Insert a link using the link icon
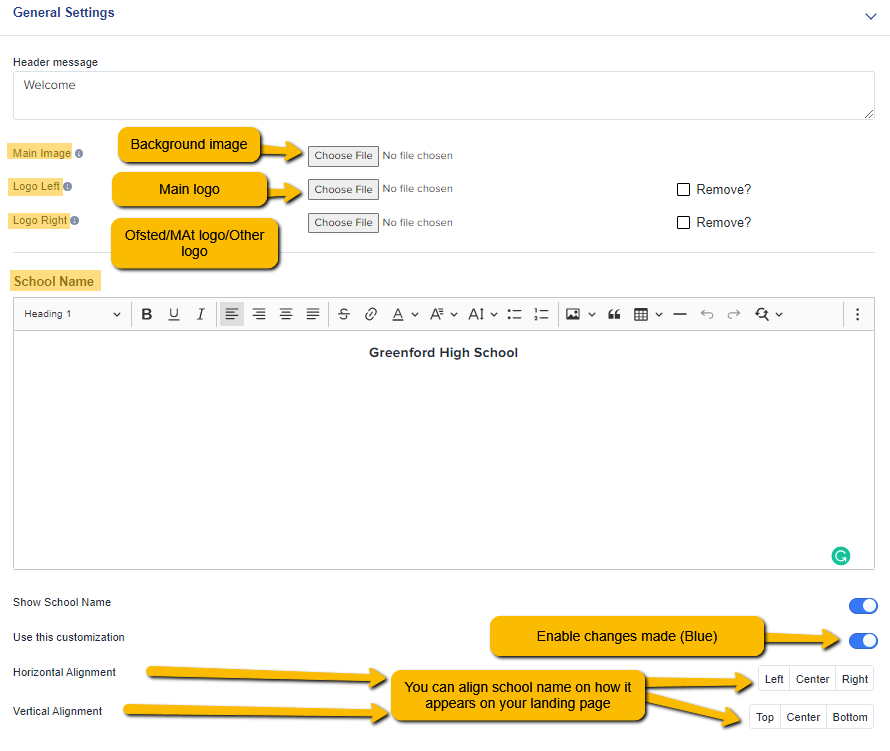This screenshot has height=751, width=890. (x=371, y=314)
